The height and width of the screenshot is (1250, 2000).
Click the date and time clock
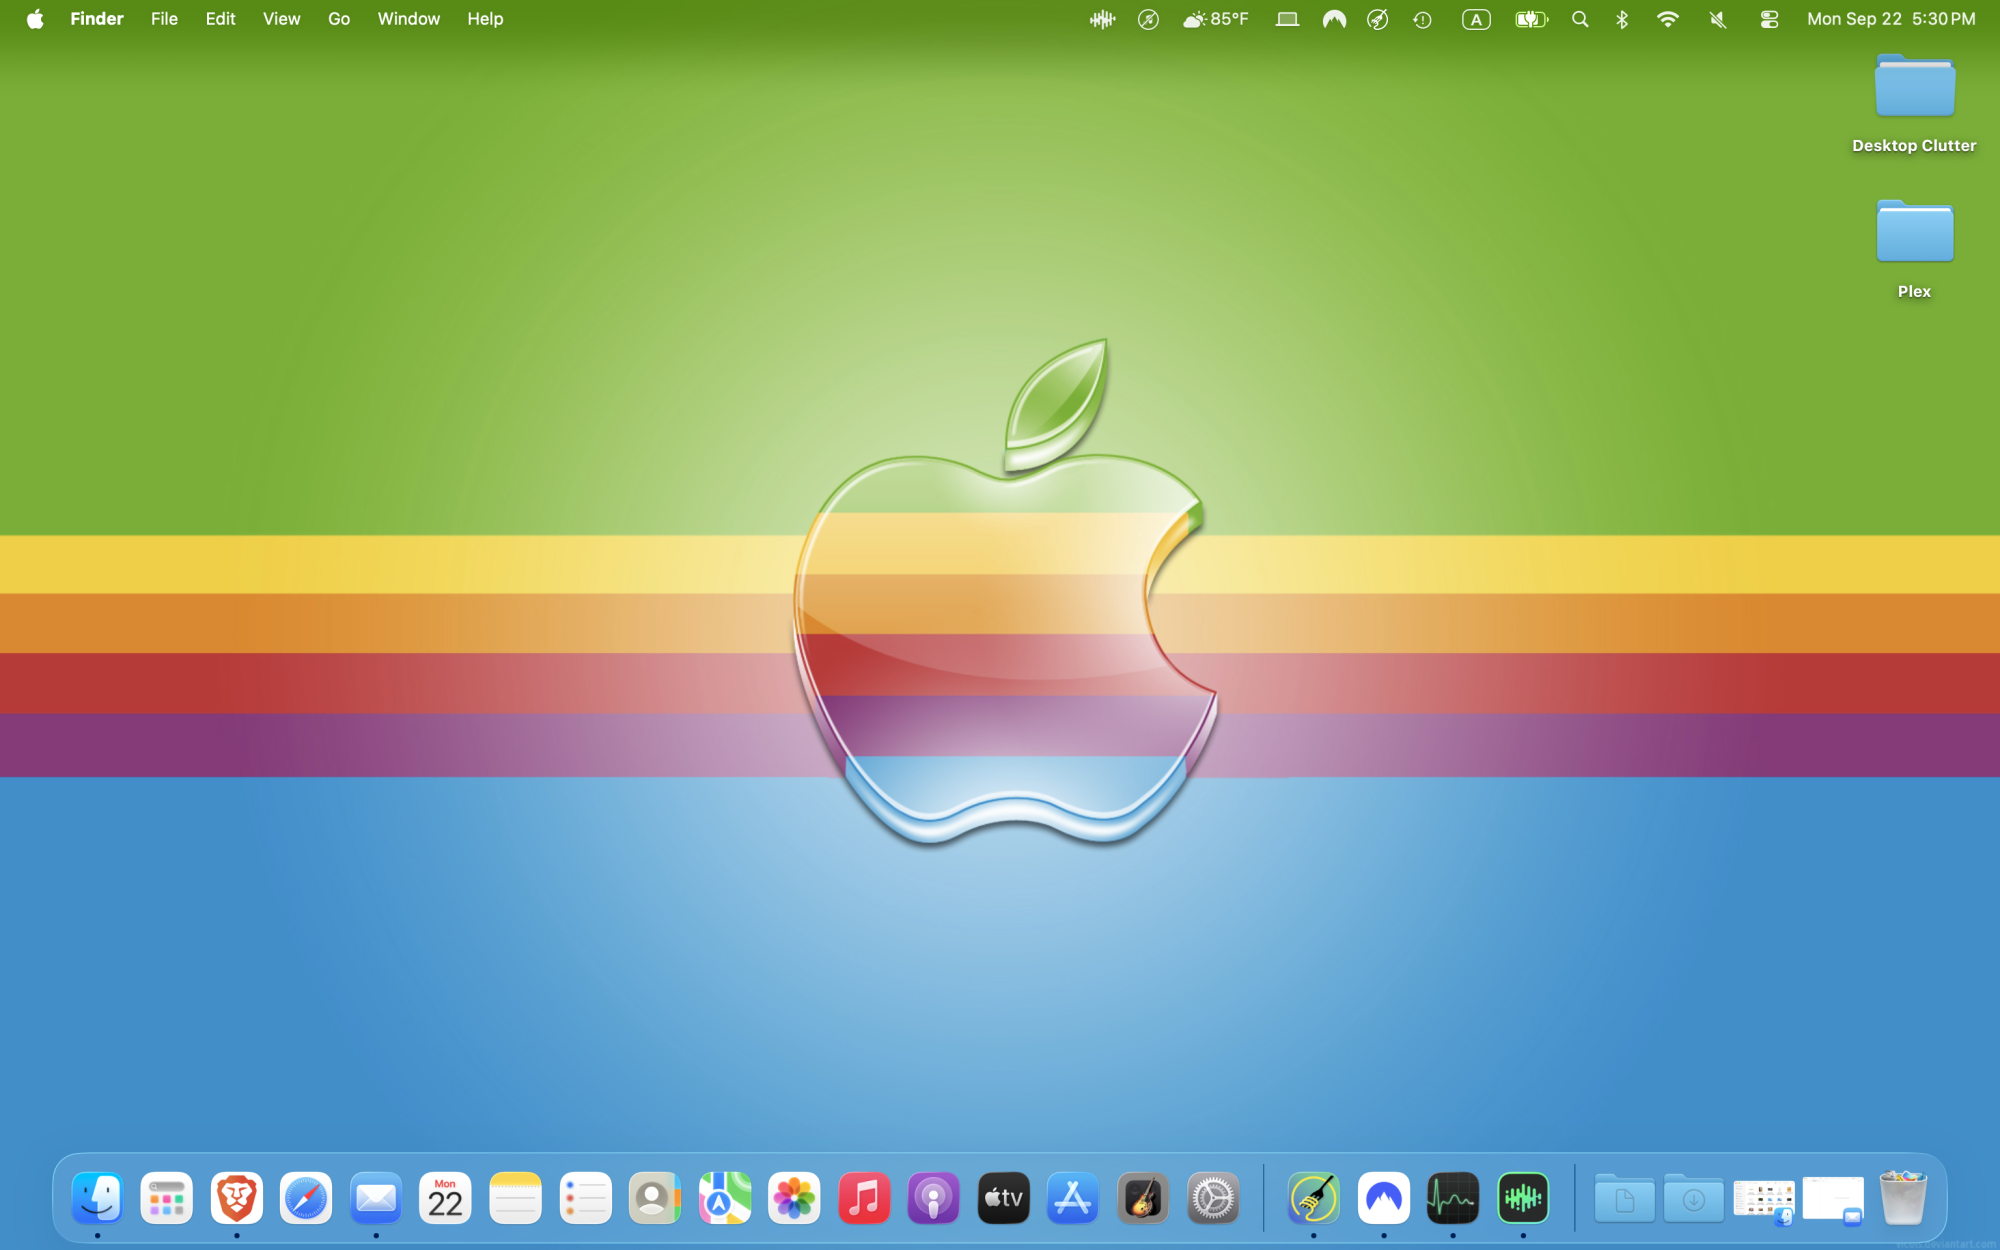coord(1890,19)
